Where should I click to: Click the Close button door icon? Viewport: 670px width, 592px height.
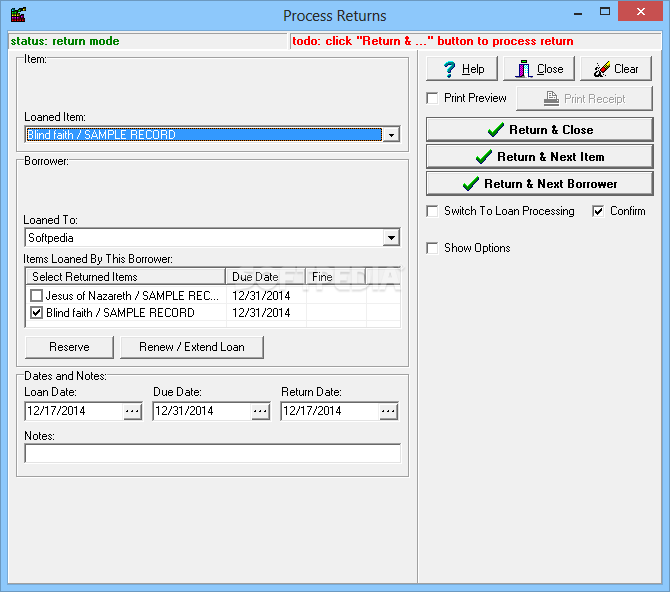click(523, 69)
